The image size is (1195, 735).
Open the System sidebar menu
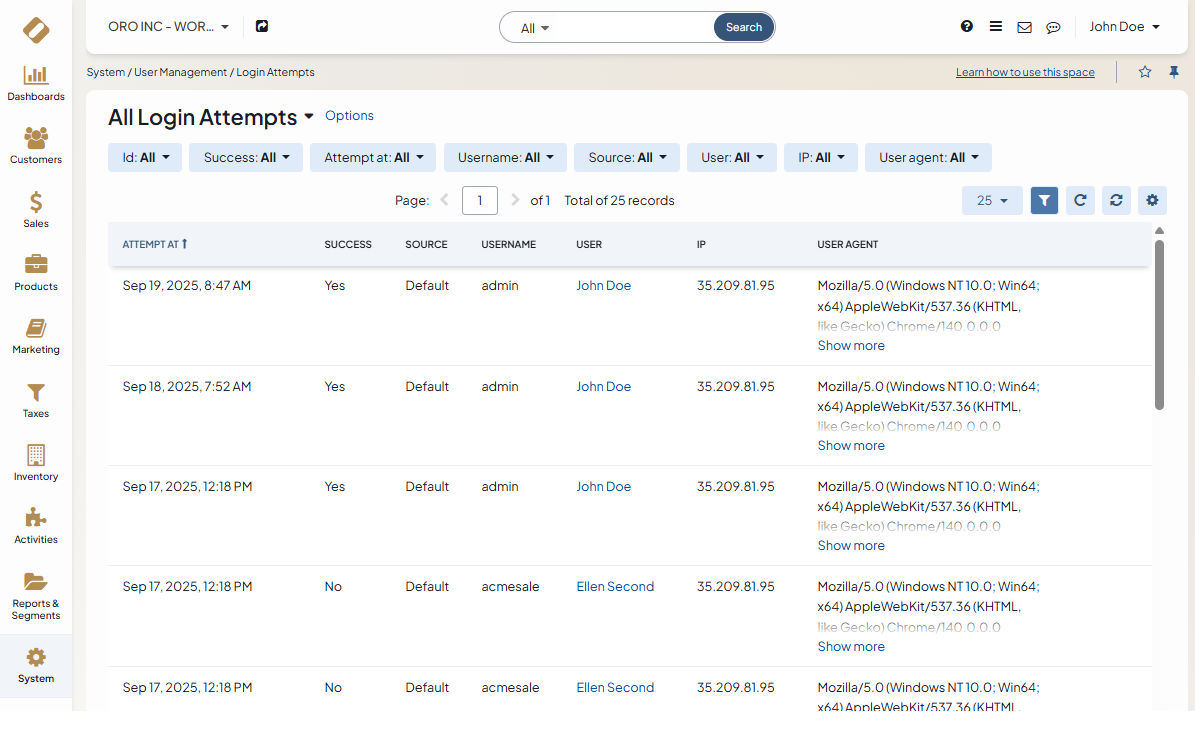point(36,666)
